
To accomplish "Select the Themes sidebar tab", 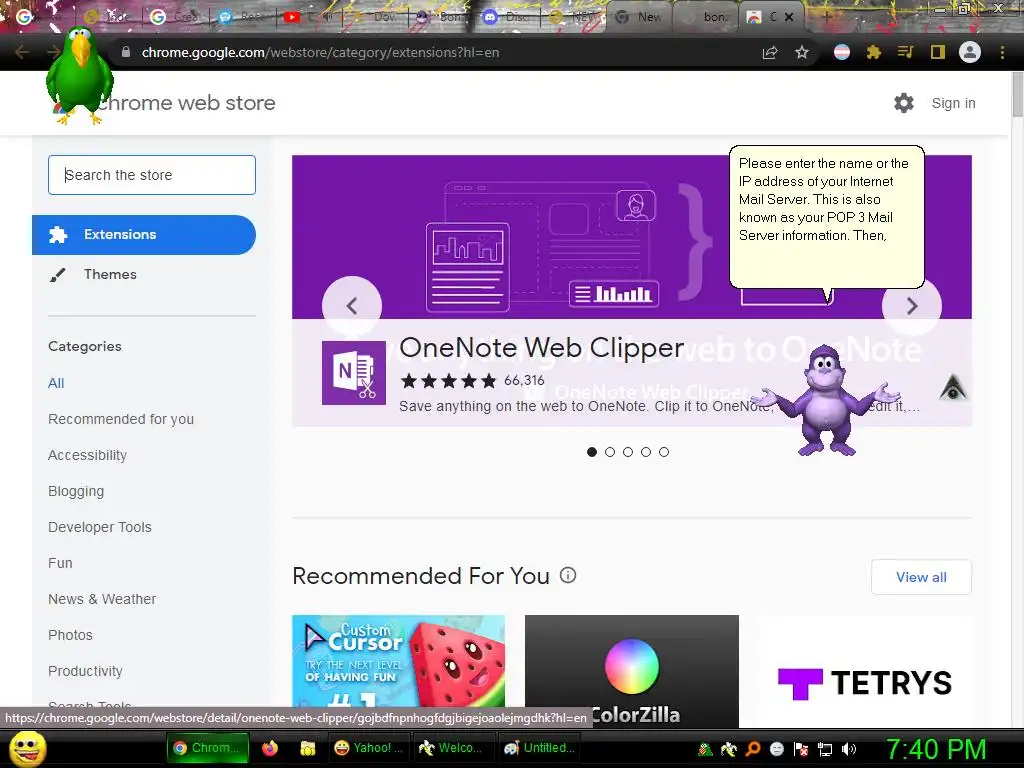I will (110, 274).
